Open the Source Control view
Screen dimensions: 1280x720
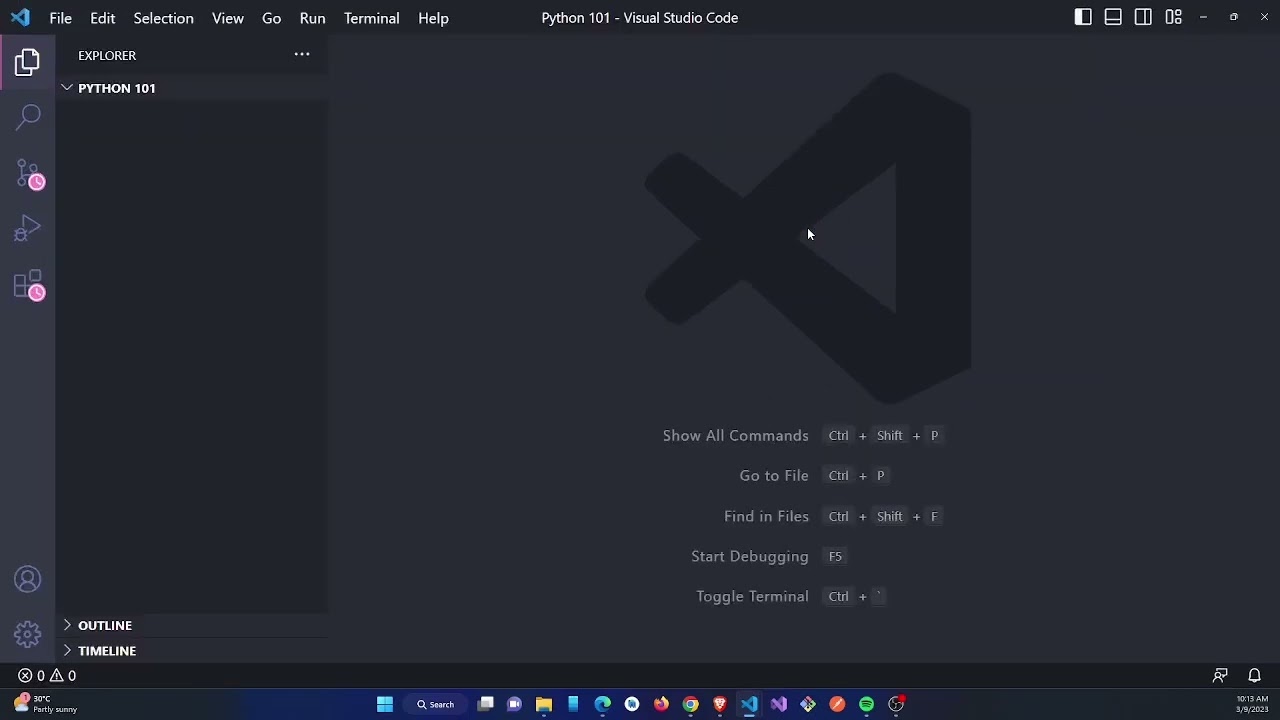pos(29,174)
